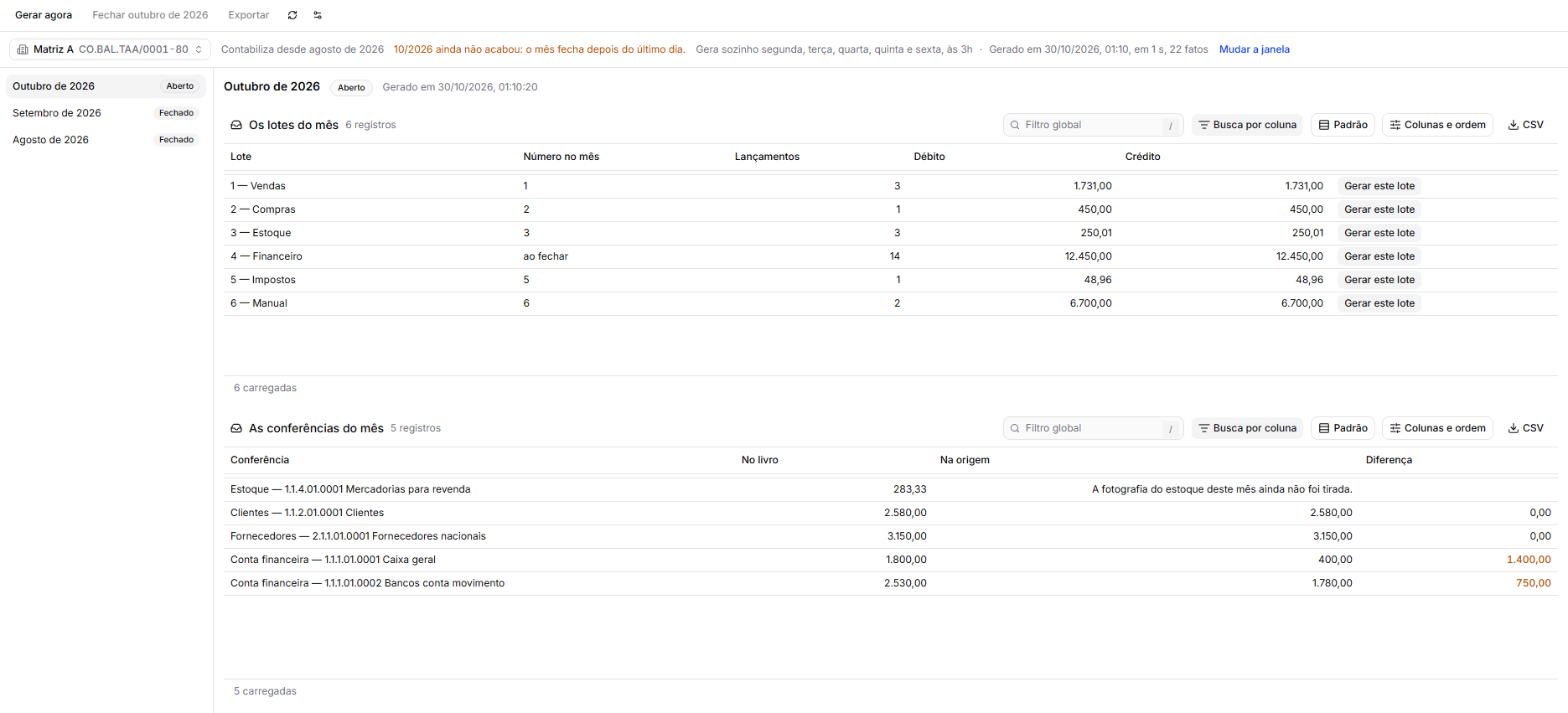Sort by the Débito column header
Screen dimensions: 1568x713
click(929, 157)
